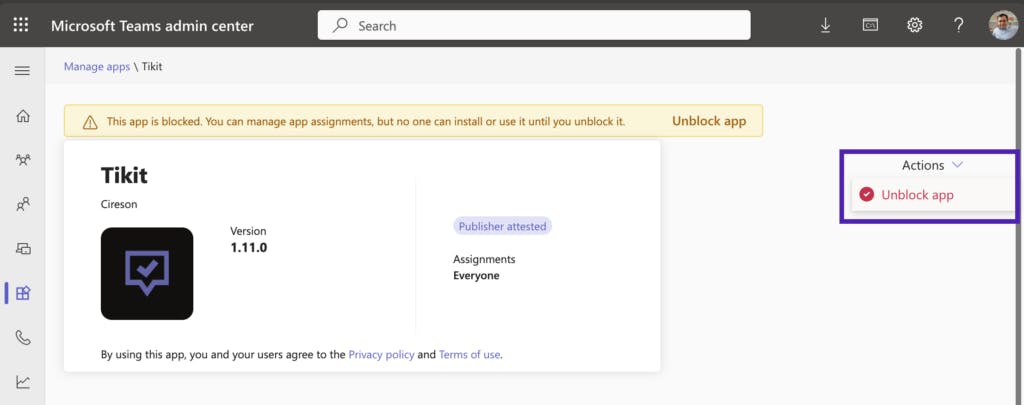Open Teams apps section in sidebar

click(x=22, y=293)
